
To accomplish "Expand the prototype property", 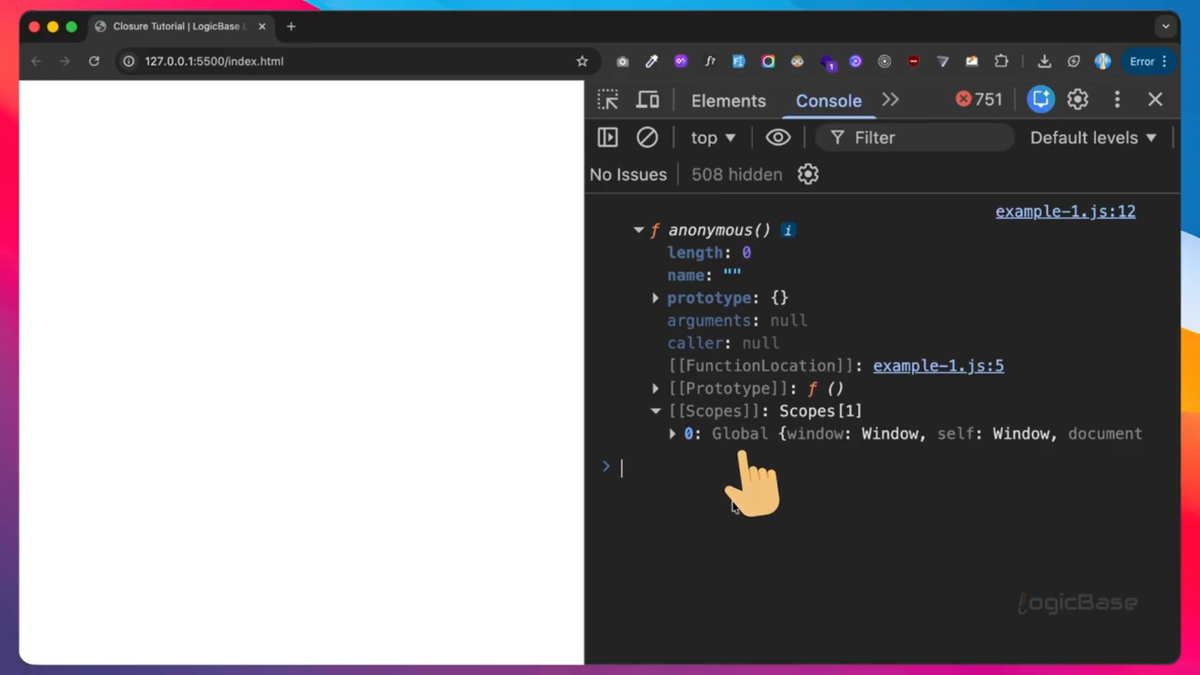I will tap(655, 297).
